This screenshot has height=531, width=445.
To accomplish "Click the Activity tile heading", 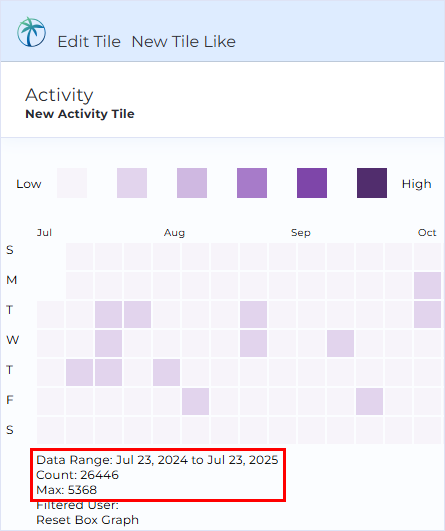I will coord(59,95).
